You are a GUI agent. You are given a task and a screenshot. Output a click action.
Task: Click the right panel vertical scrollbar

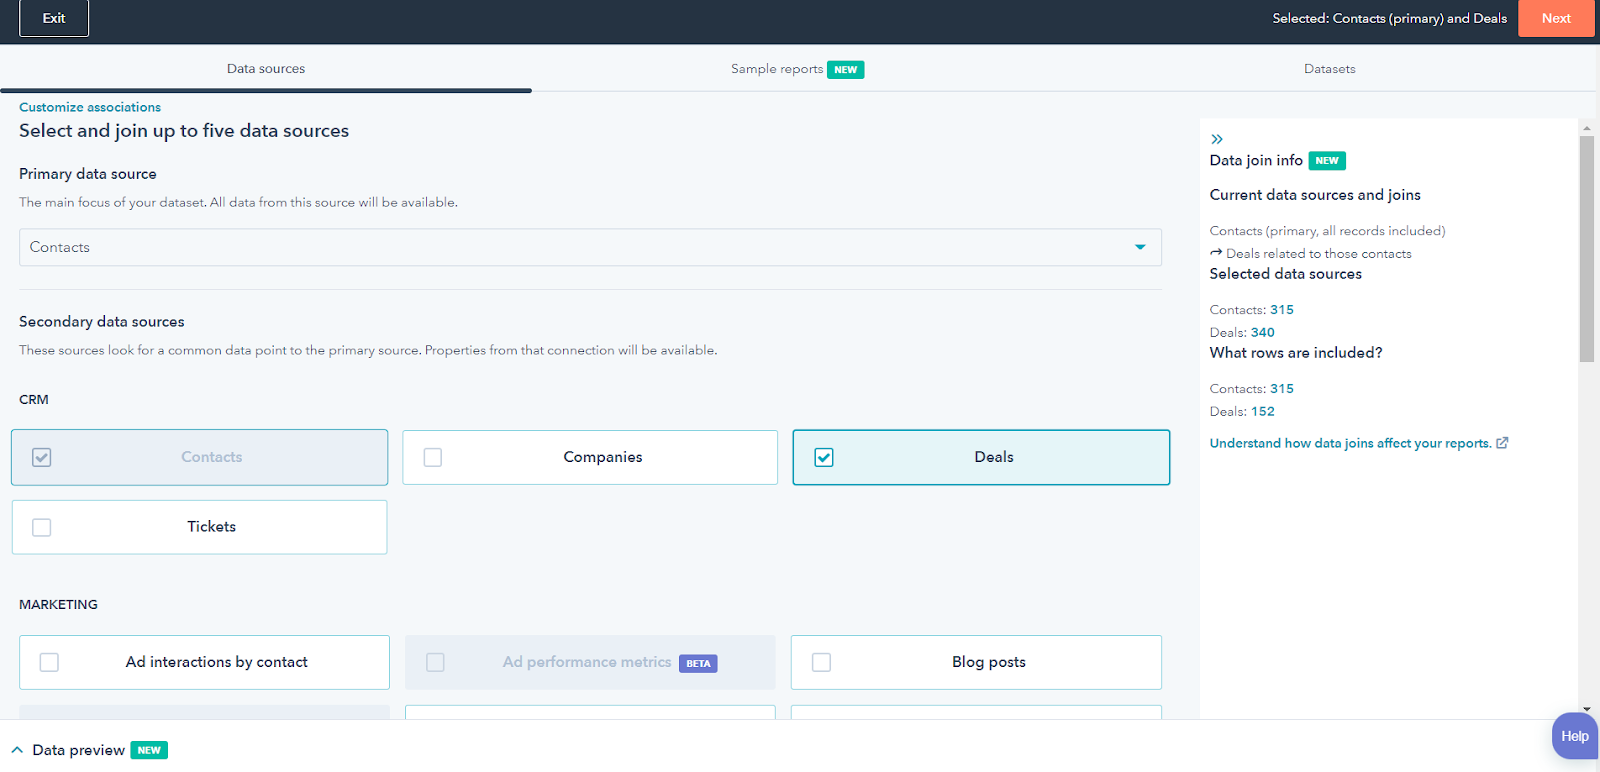coord(1586,250)
